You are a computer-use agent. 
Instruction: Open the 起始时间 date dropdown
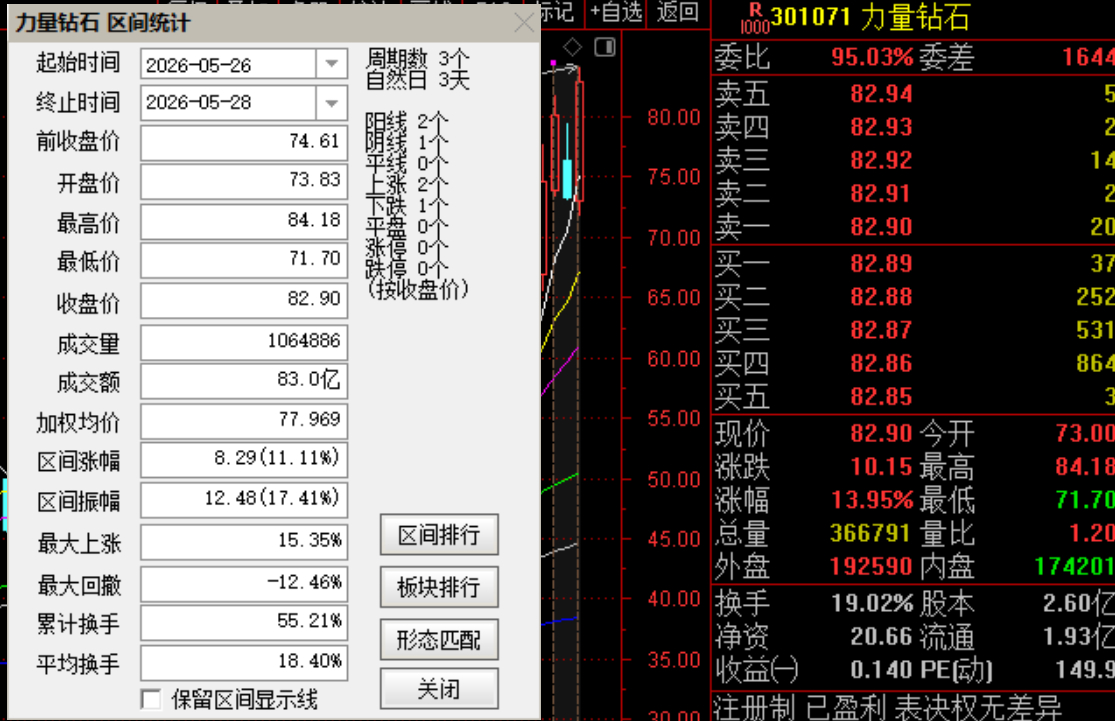click(x=331, y=64)
